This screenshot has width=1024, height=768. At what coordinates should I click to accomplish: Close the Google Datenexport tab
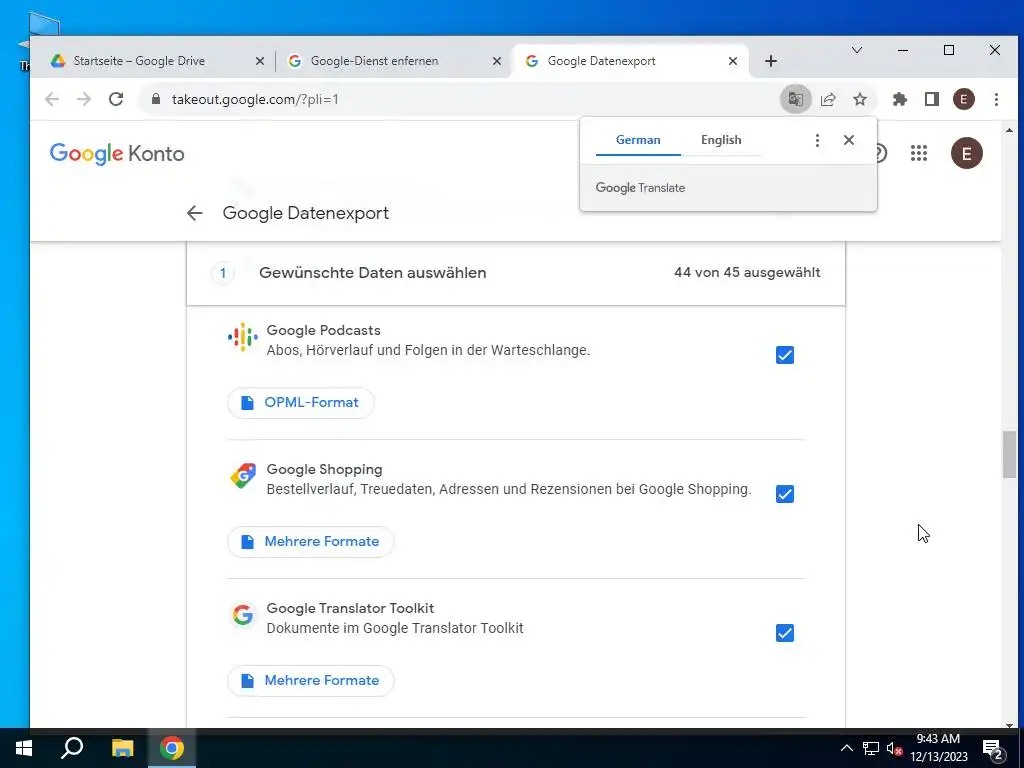(x=733, y=61)
